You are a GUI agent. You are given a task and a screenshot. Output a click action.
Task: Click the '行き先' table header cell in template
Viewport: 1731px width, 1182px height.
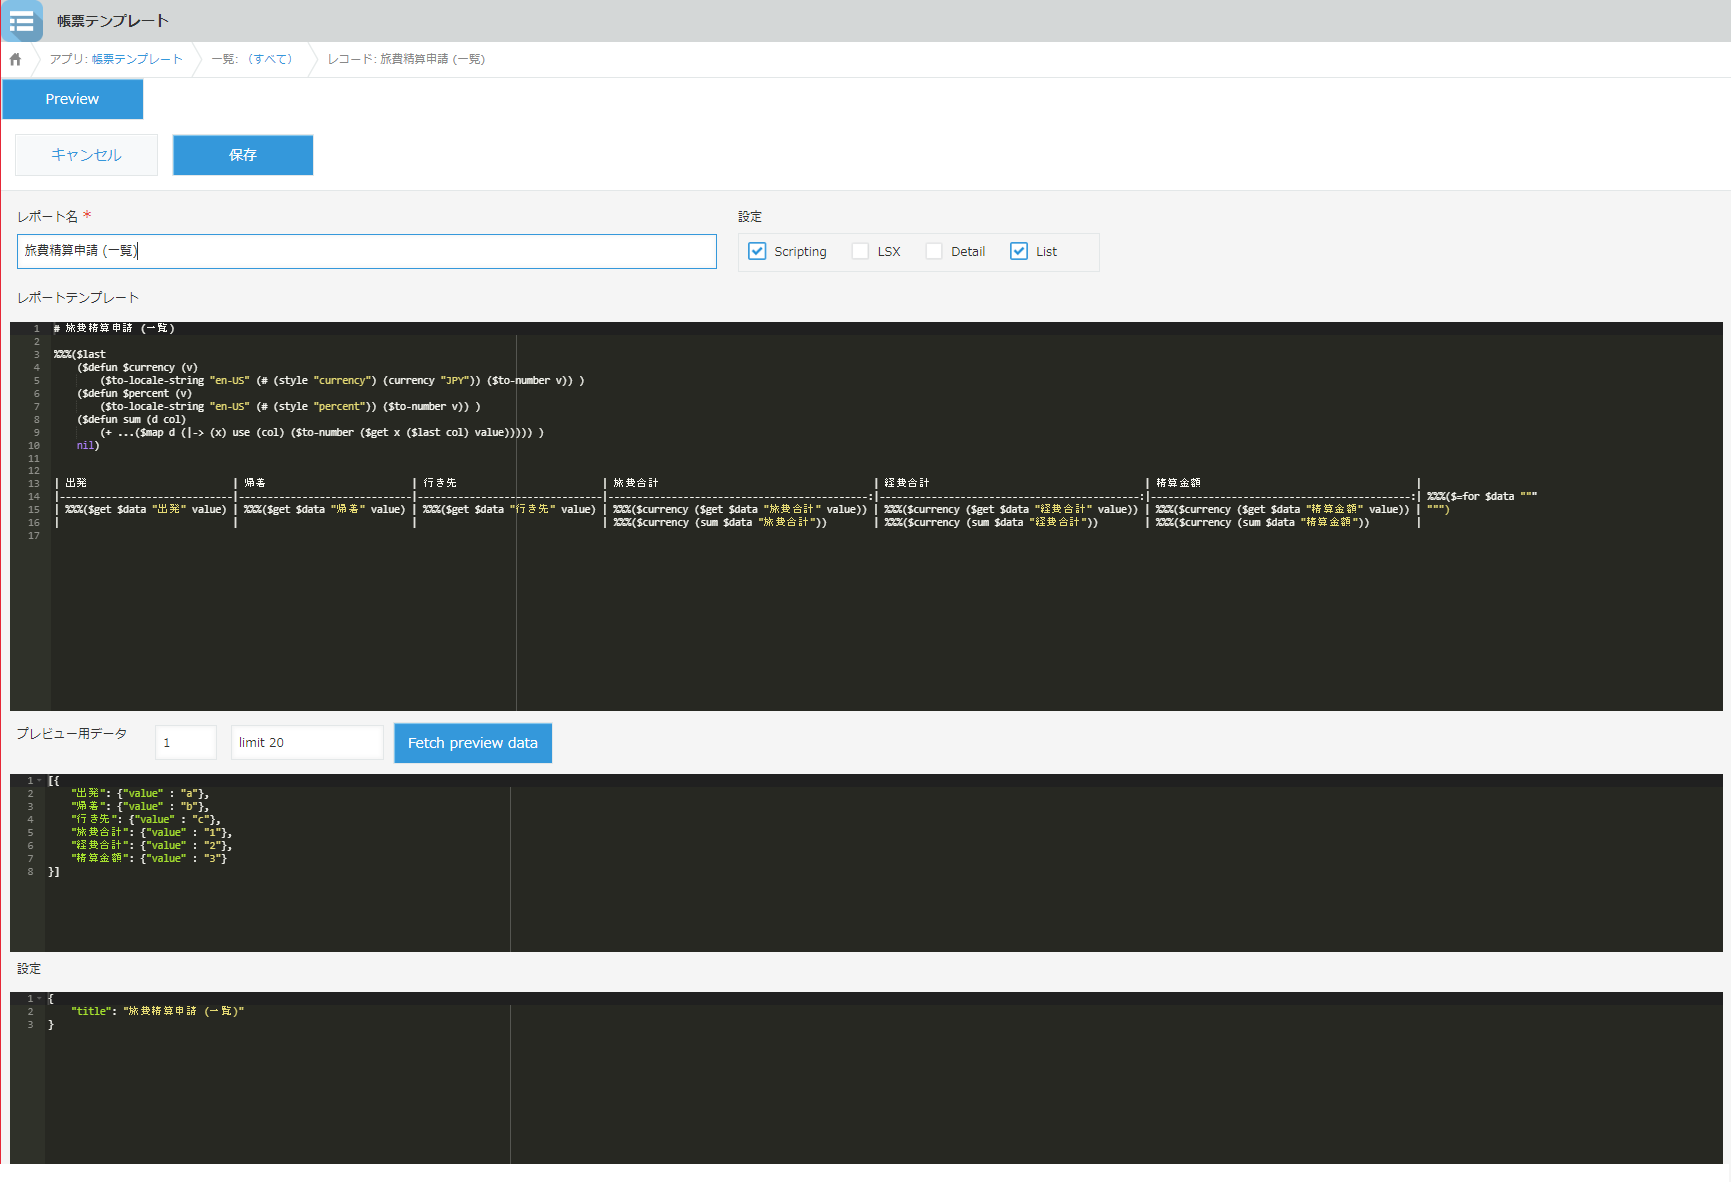(440, 483)
